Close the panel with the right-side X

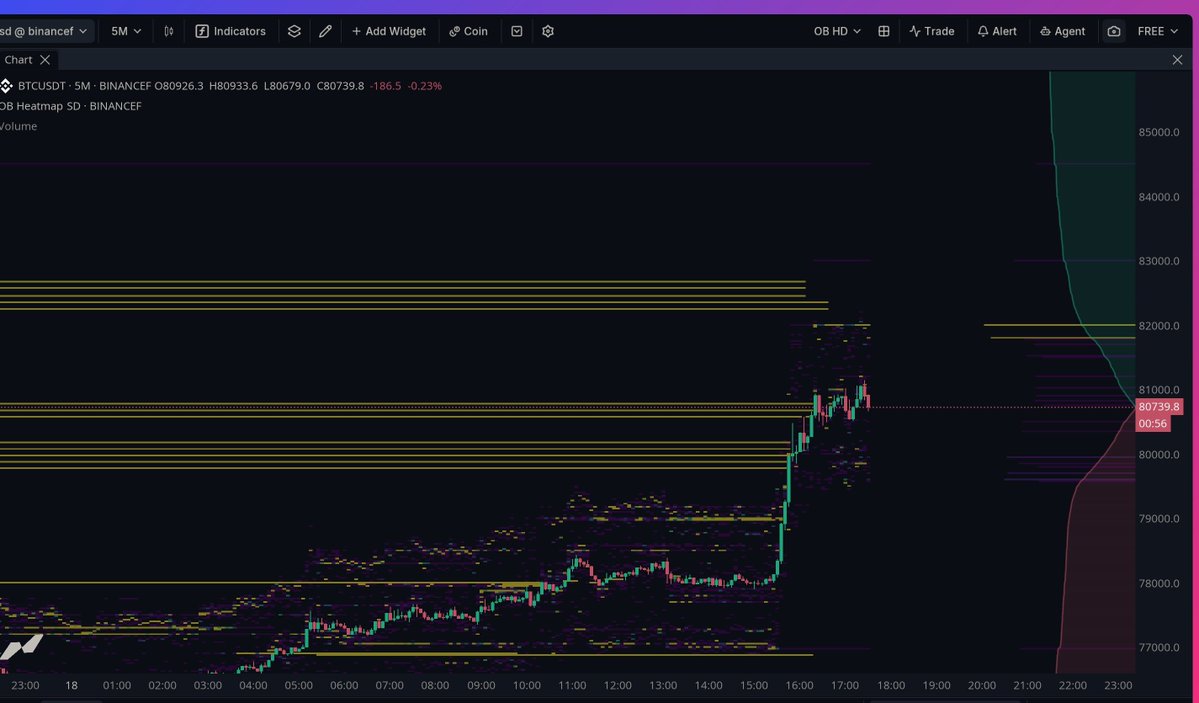[x=1177, y=60]
